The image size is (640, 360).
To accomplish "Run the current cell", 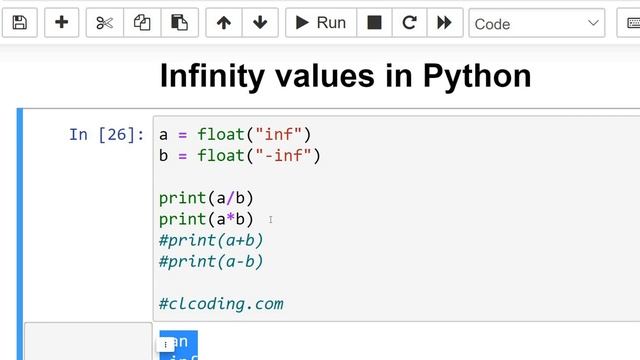I will (x=321, y=22).
